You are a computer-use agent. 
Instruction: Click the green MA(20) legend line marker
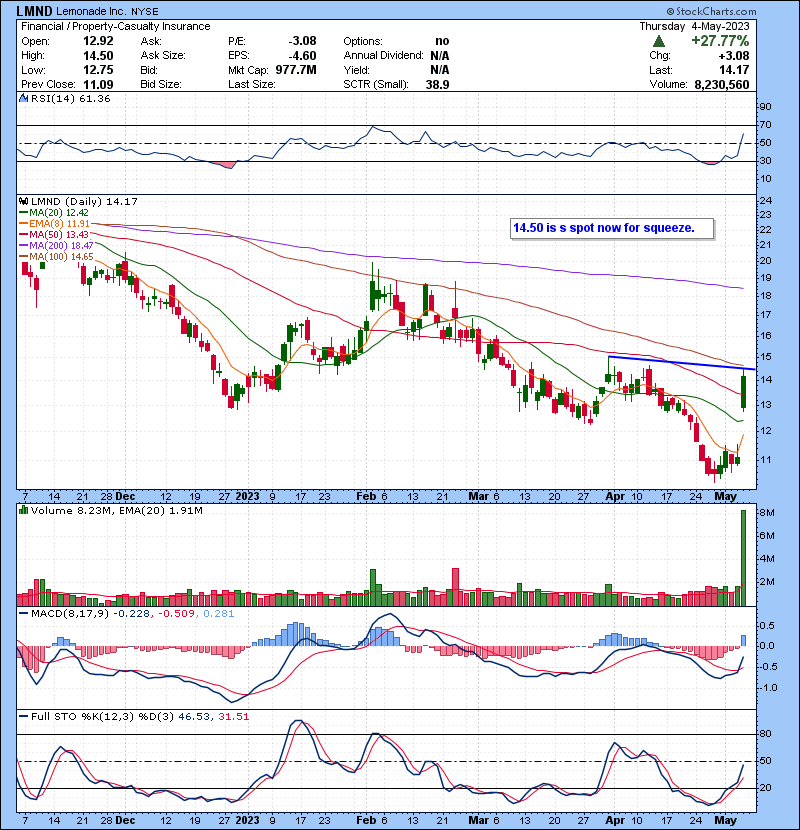coord(23,213)
